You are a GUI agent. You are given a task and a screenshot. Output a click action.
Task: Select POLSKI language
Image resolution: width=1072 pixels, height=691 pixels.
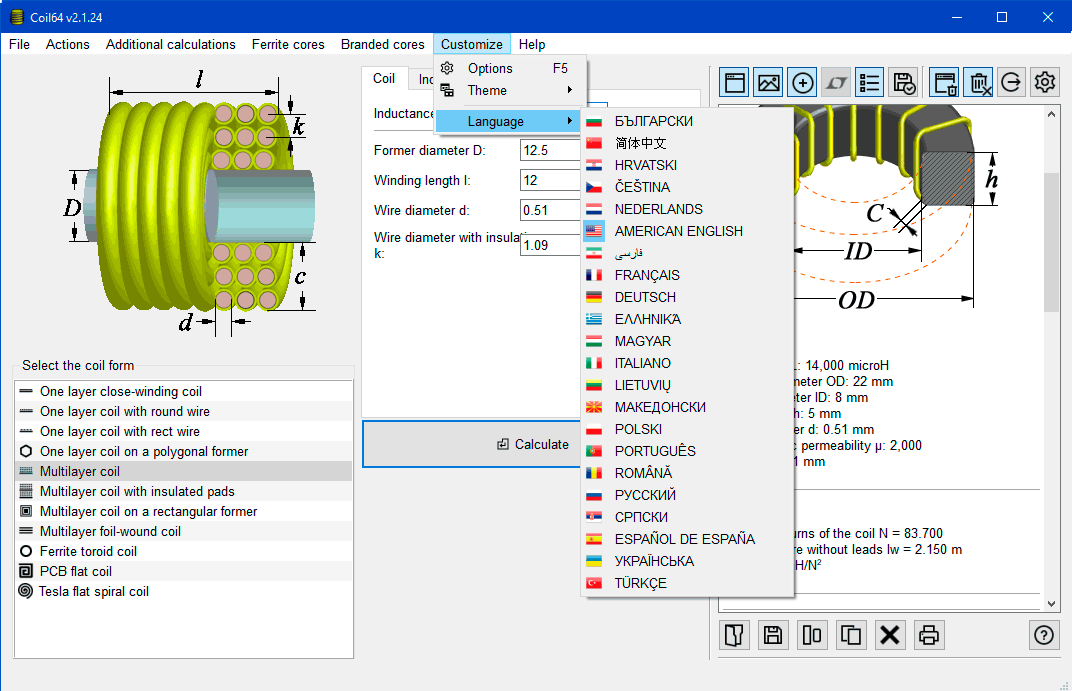tap(687, 429)
